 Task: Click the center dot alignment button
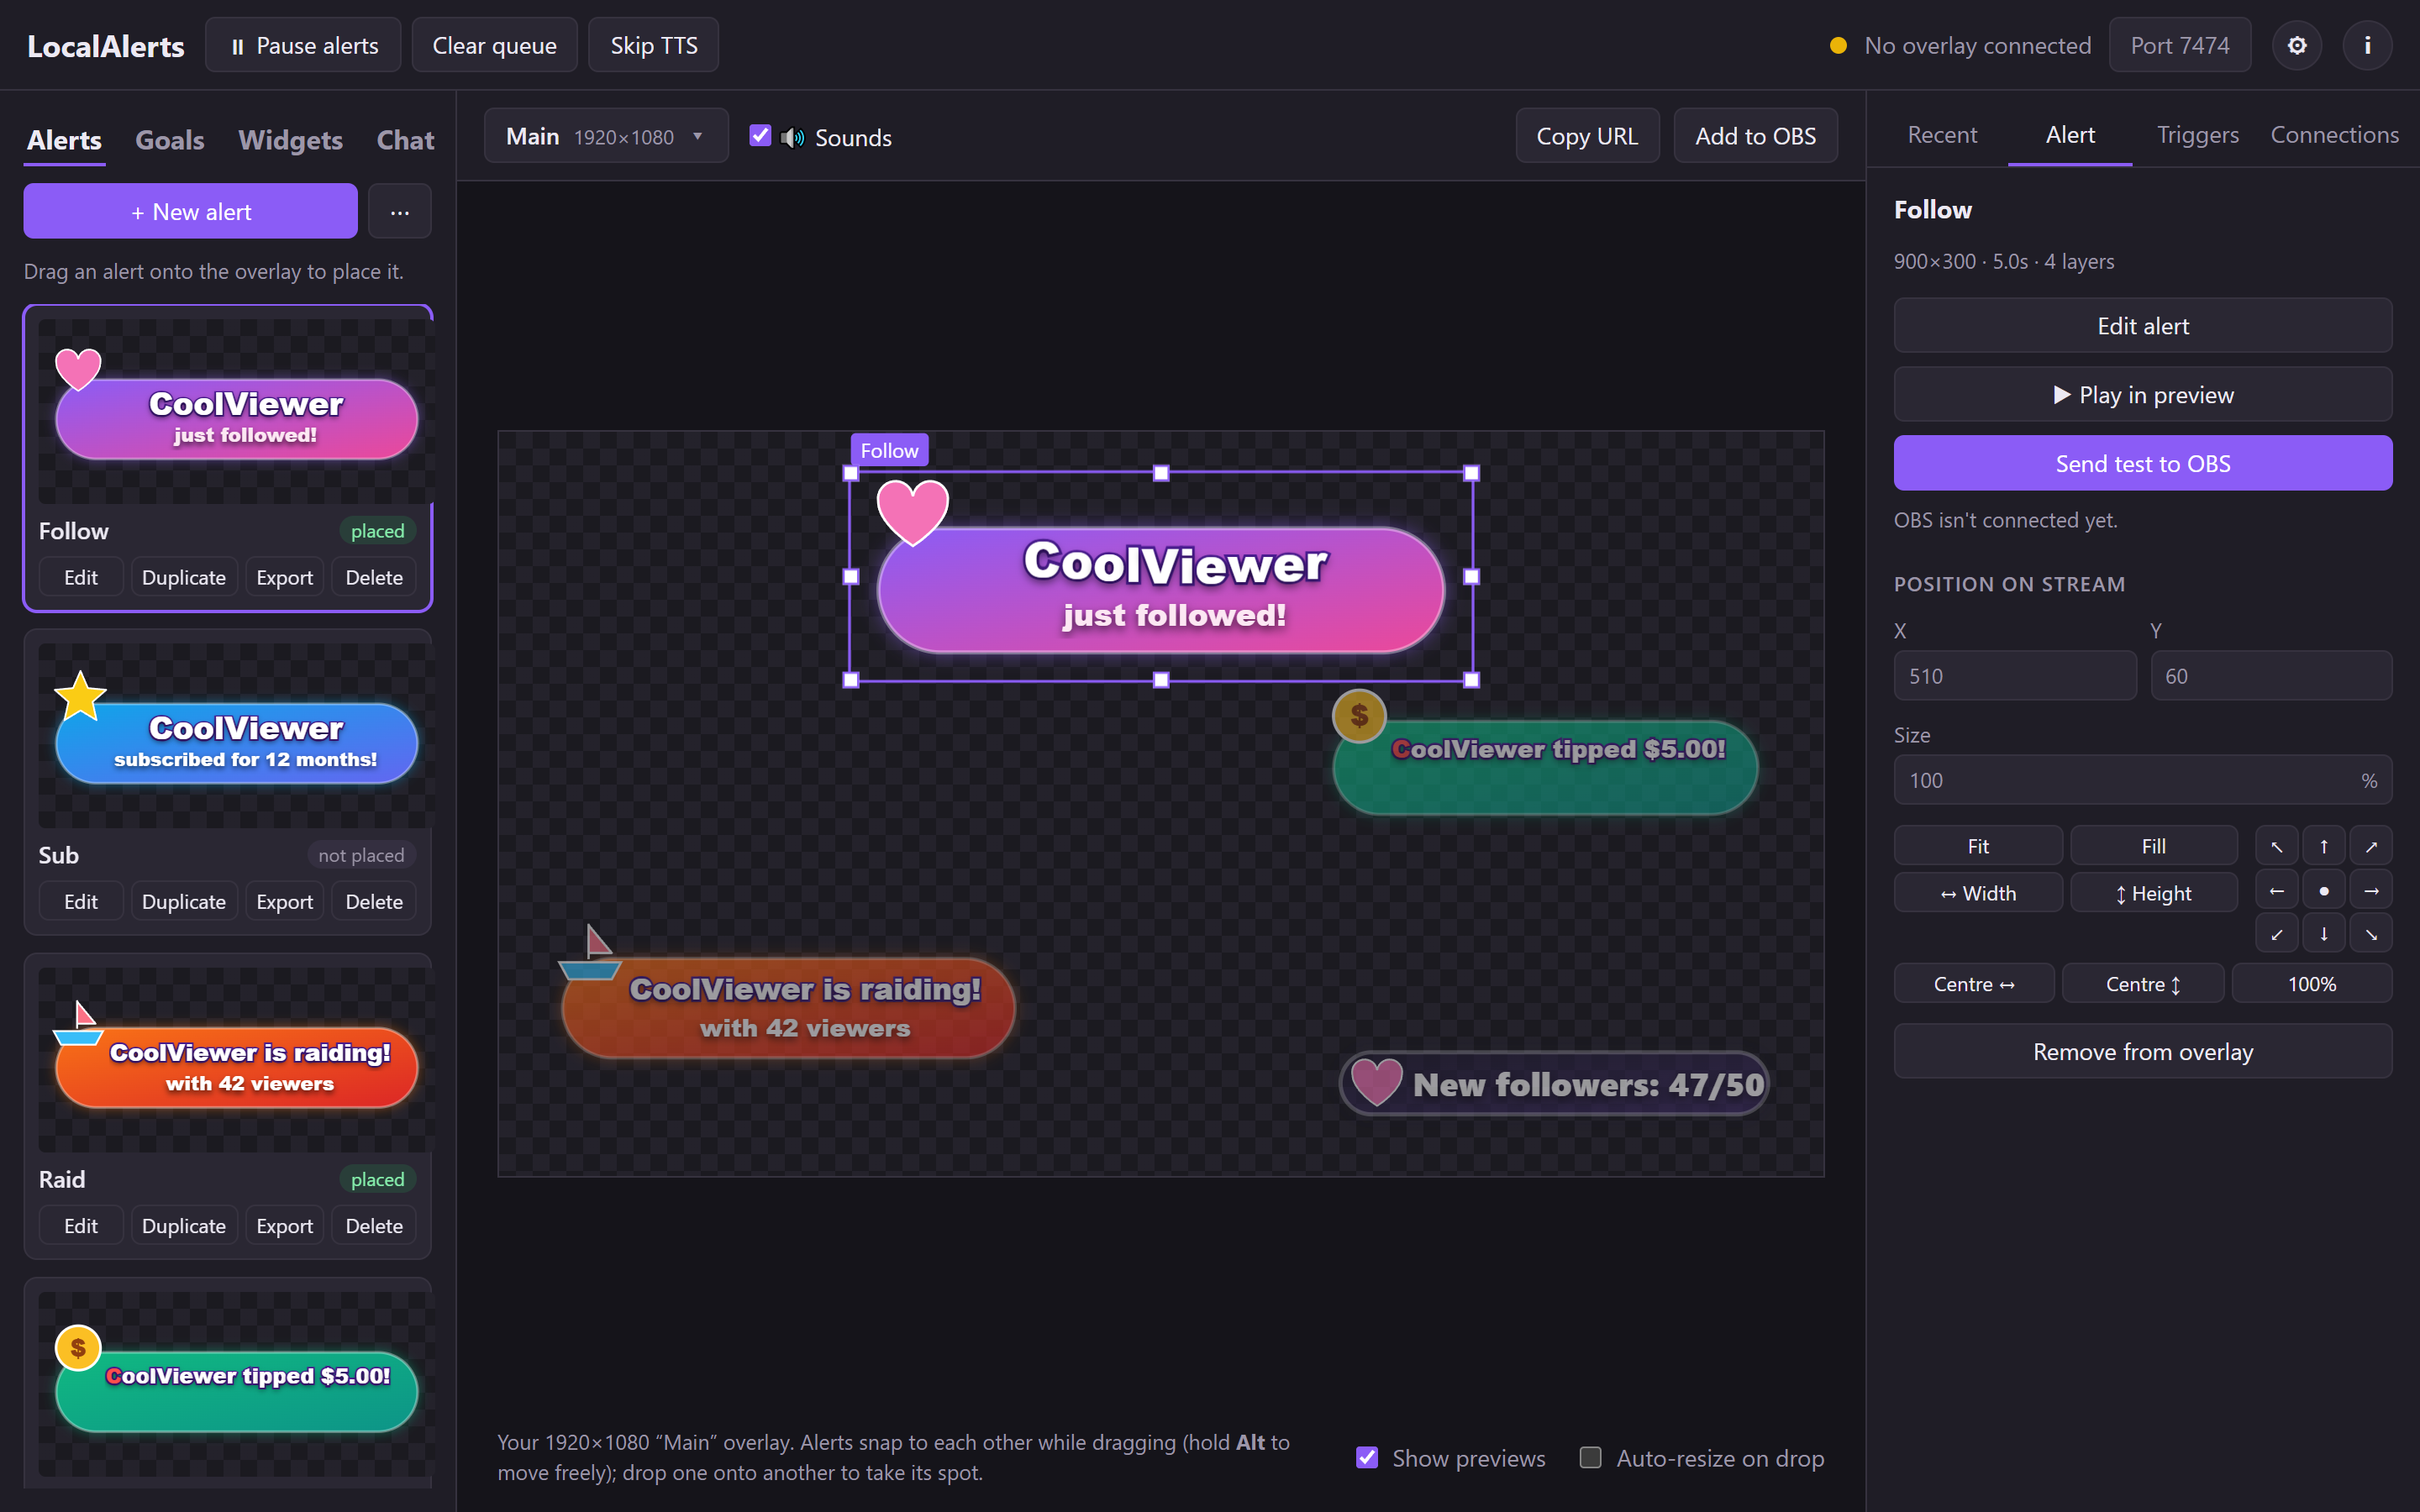tap(2324, 890)
